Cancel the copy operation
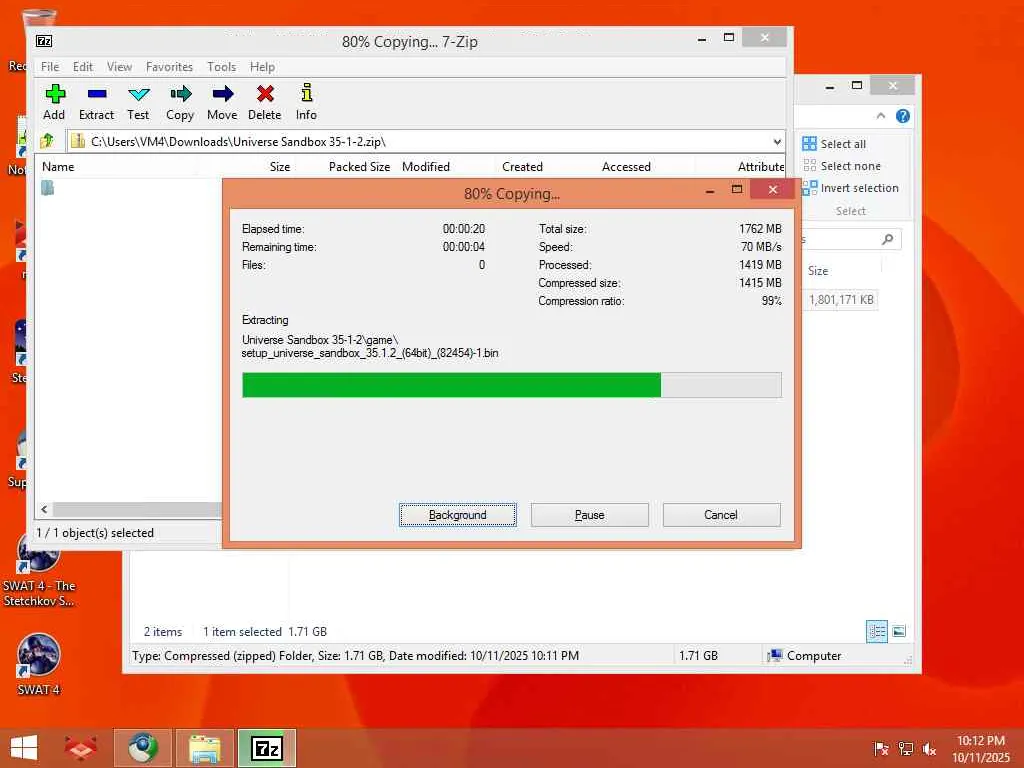 [722, 515]
